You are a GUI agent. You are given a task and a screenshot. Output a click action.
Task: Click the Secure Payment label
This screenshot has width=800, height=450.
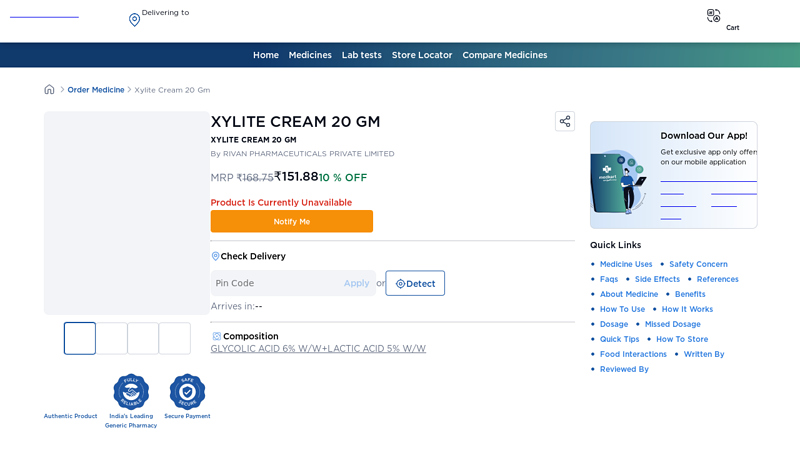[187, 416]
